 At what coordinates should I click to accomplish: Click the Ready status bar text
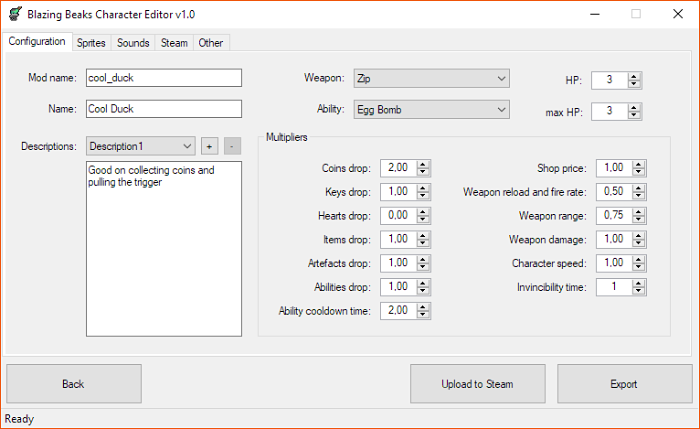click(19, 419)
